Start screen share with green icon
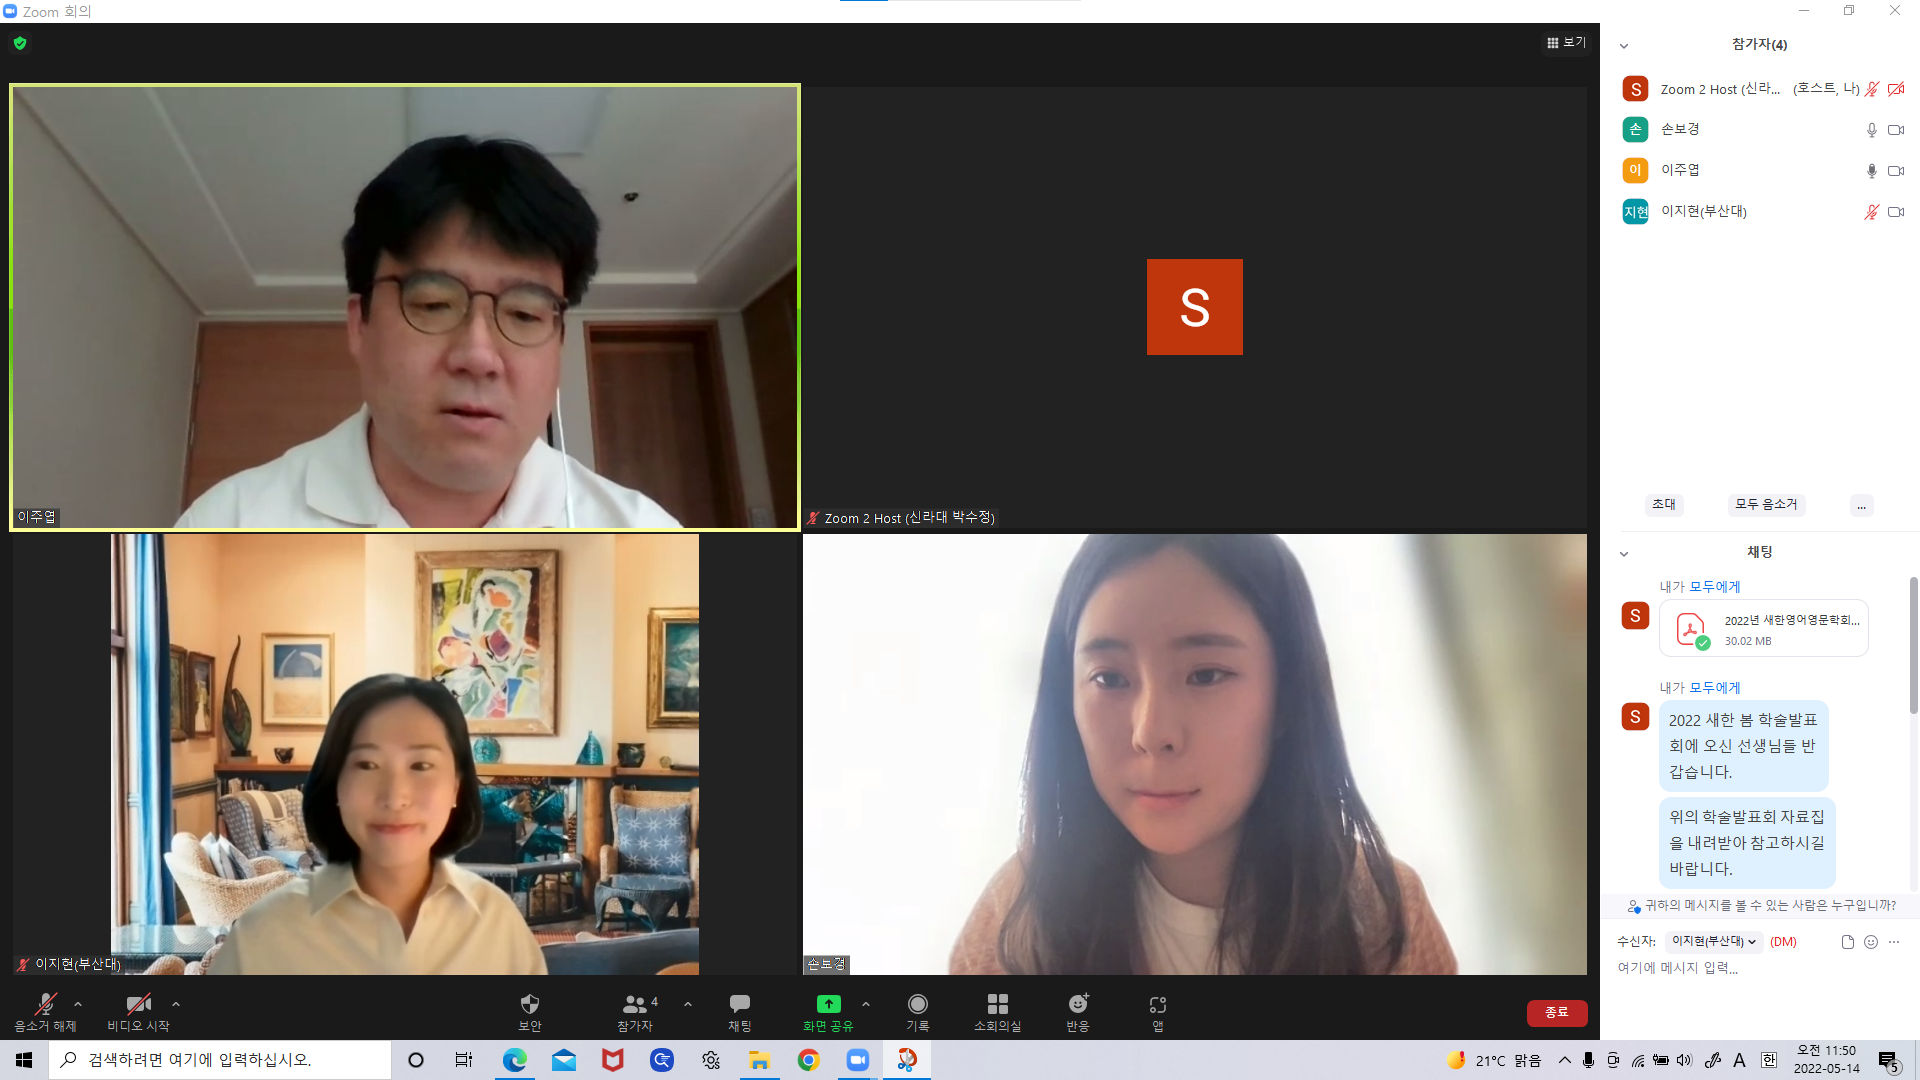 (828, 1004)
